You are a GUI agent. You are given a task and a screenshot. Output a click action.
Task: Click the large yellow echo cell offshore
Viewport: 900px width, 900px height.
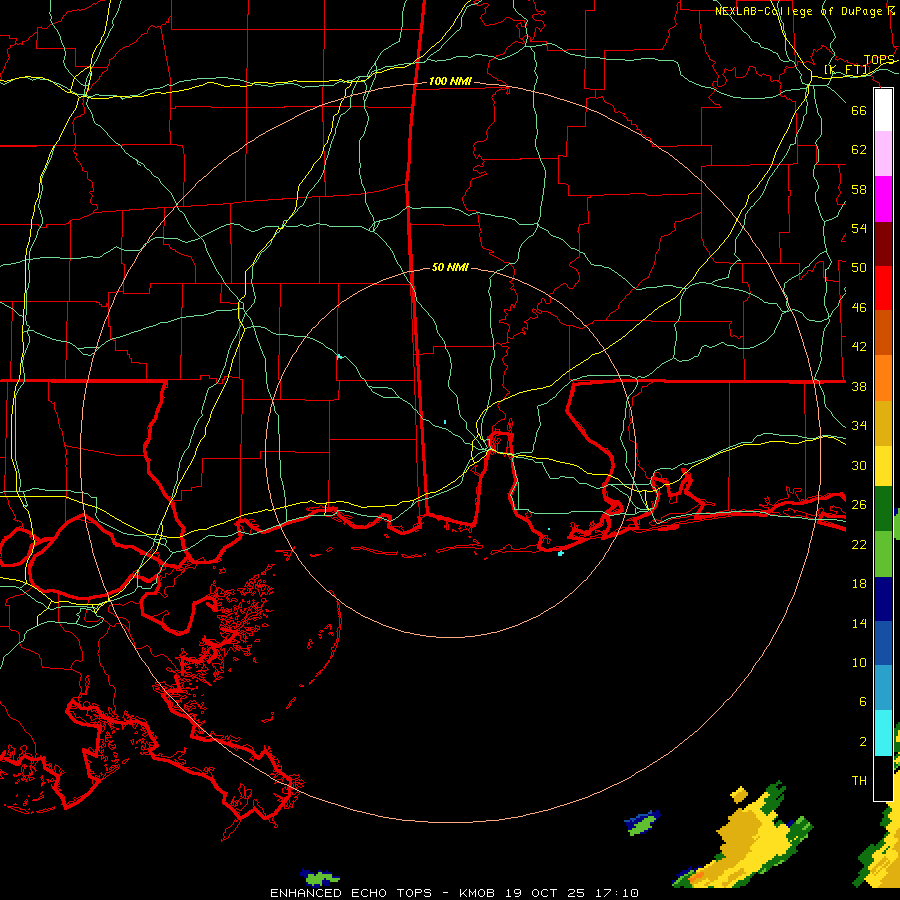click(746, 838)
